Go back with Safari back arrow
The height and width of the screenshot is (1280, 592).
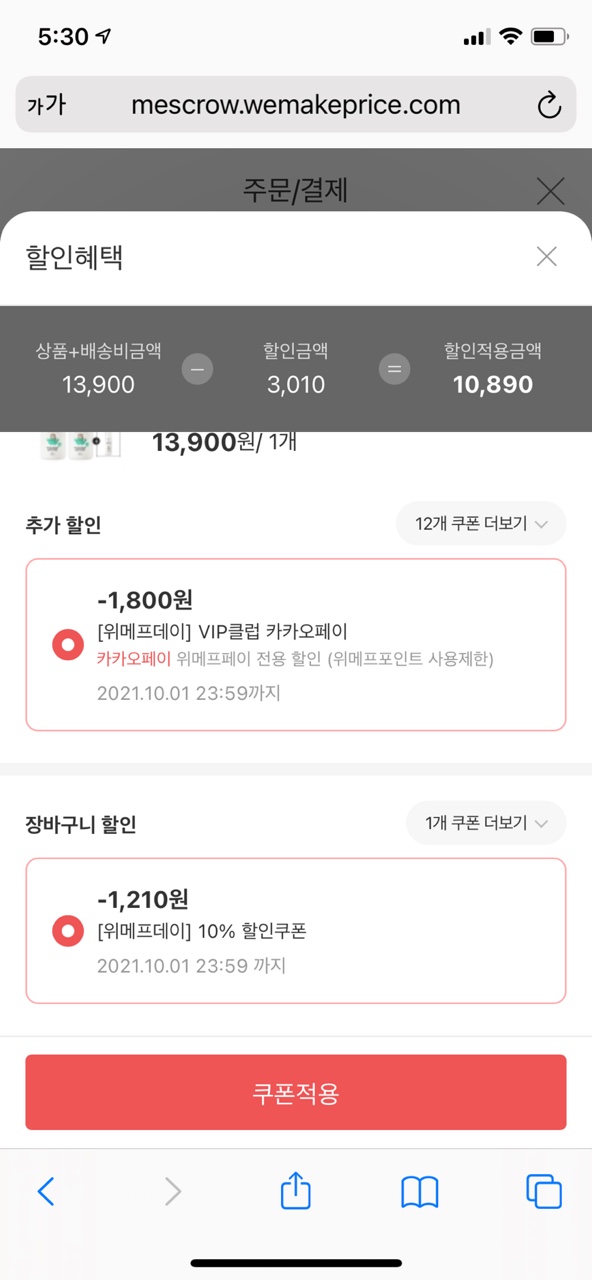pyautogui.click(x=46, y=1191)
